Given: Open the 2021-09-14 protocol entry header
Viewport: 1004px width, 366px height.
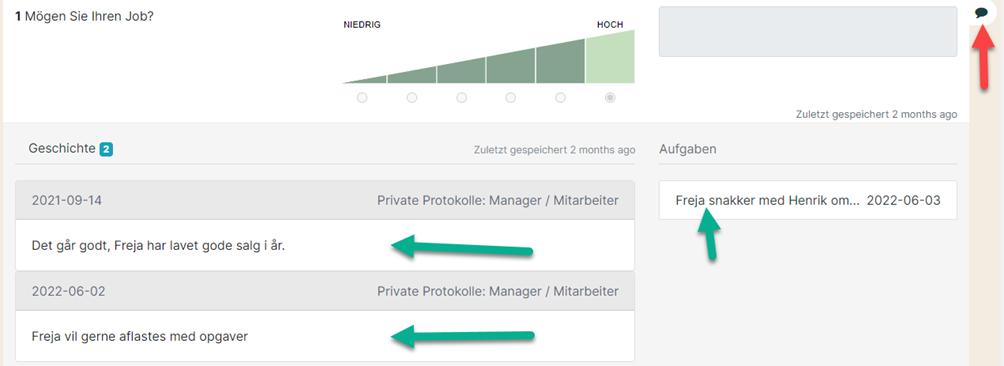Looking at the screenshot, I should click(325, 200).
